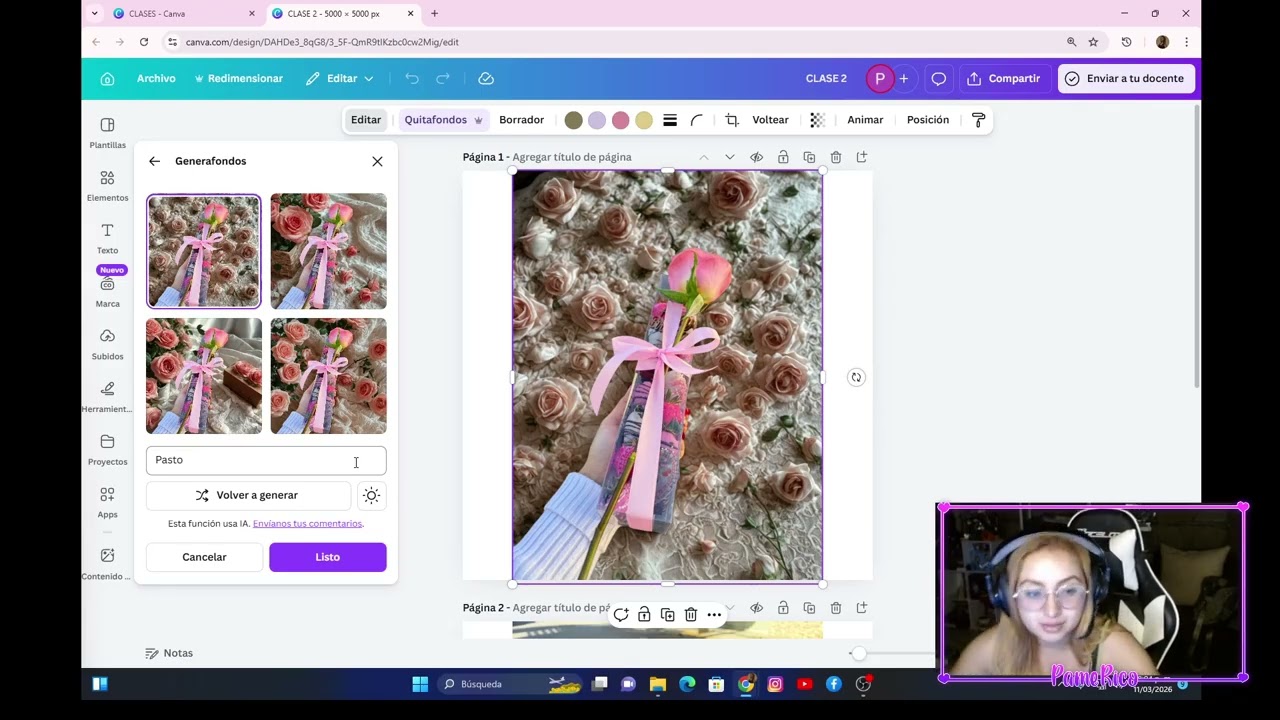Screen dimensions: 1280x720
Task: Duplicate element in floating toolbar
Action: tap(667, 615)
